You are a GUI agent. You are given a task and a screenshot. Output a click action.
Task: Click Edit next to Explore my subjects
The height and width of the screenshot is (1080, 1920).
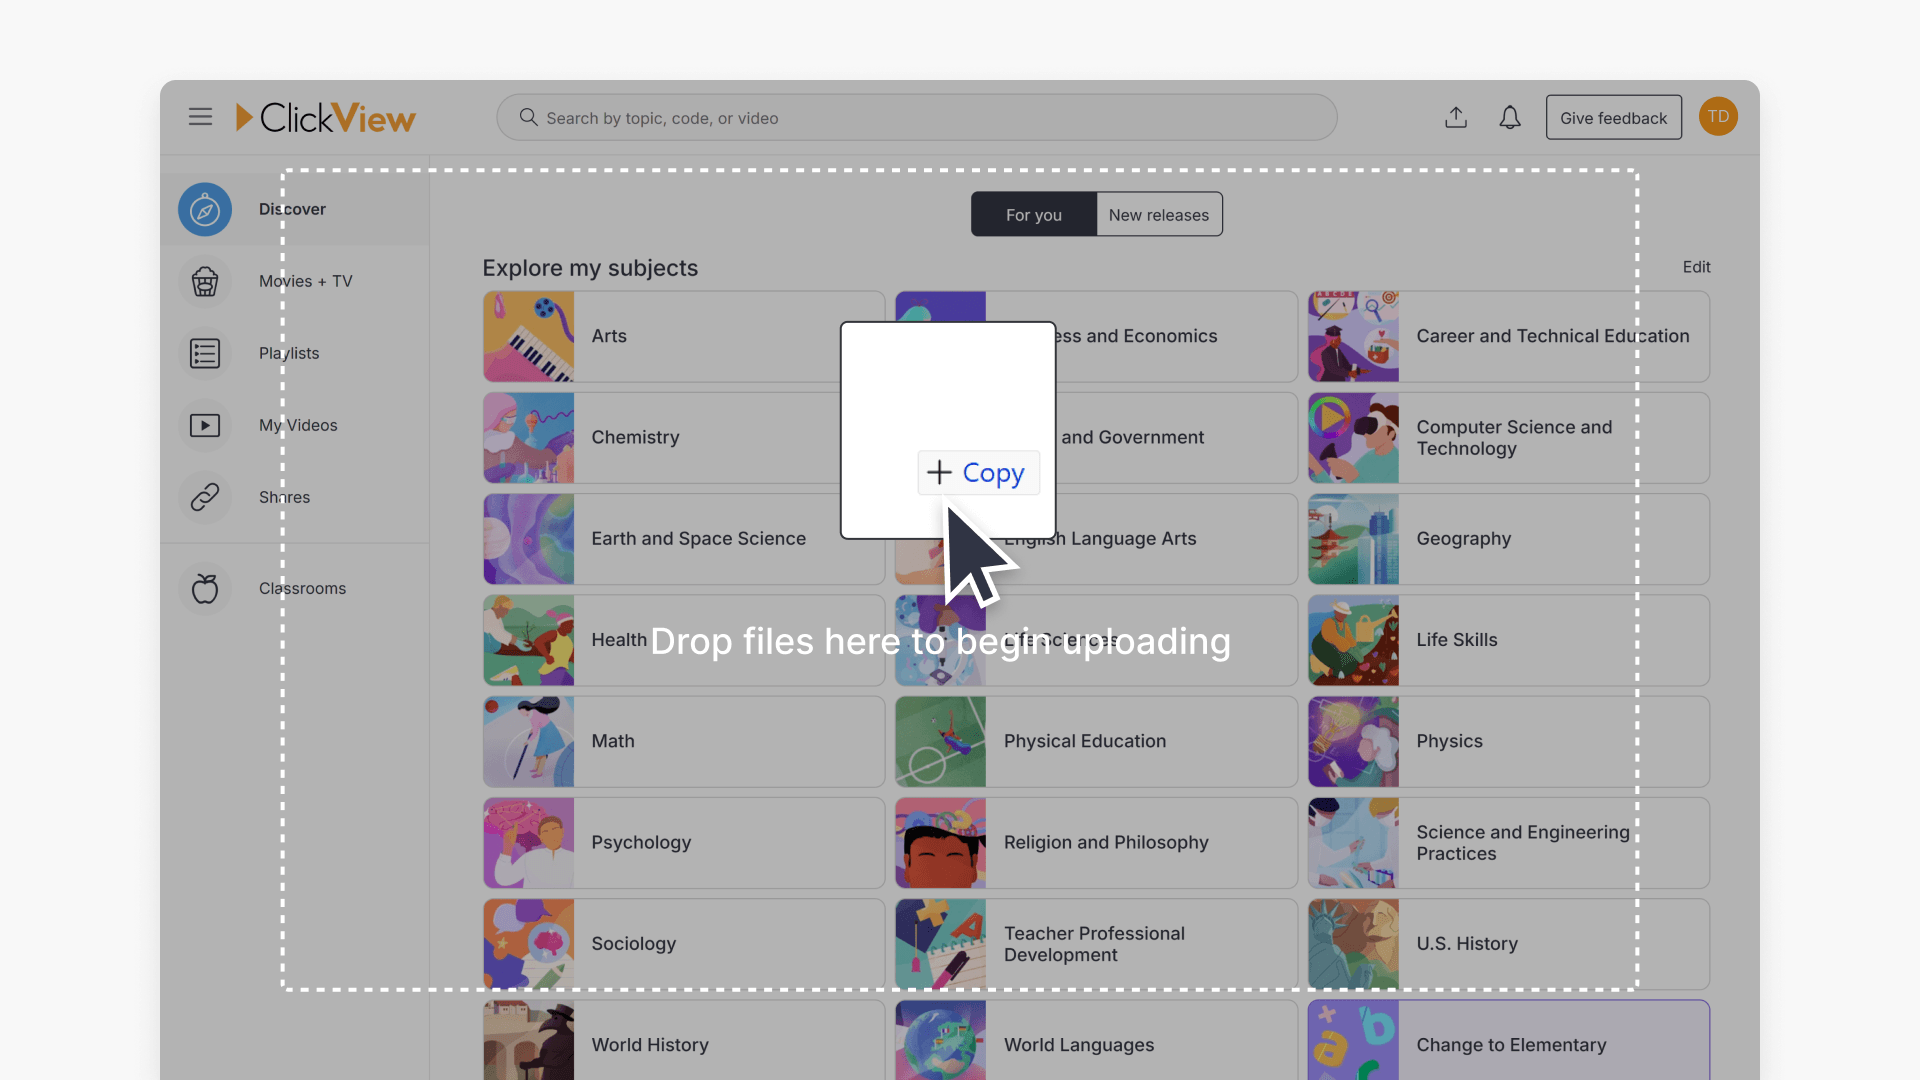tap(1696, 267)
